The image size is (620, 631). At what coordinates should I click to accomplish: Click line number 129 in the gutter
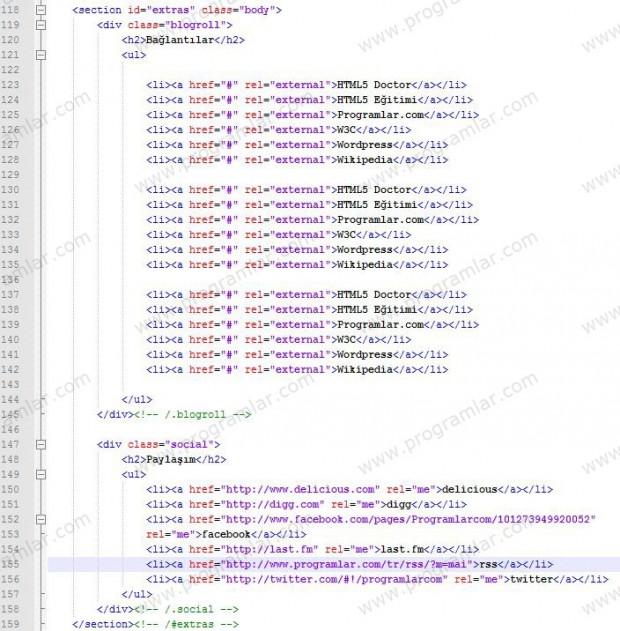pos(10,175)
